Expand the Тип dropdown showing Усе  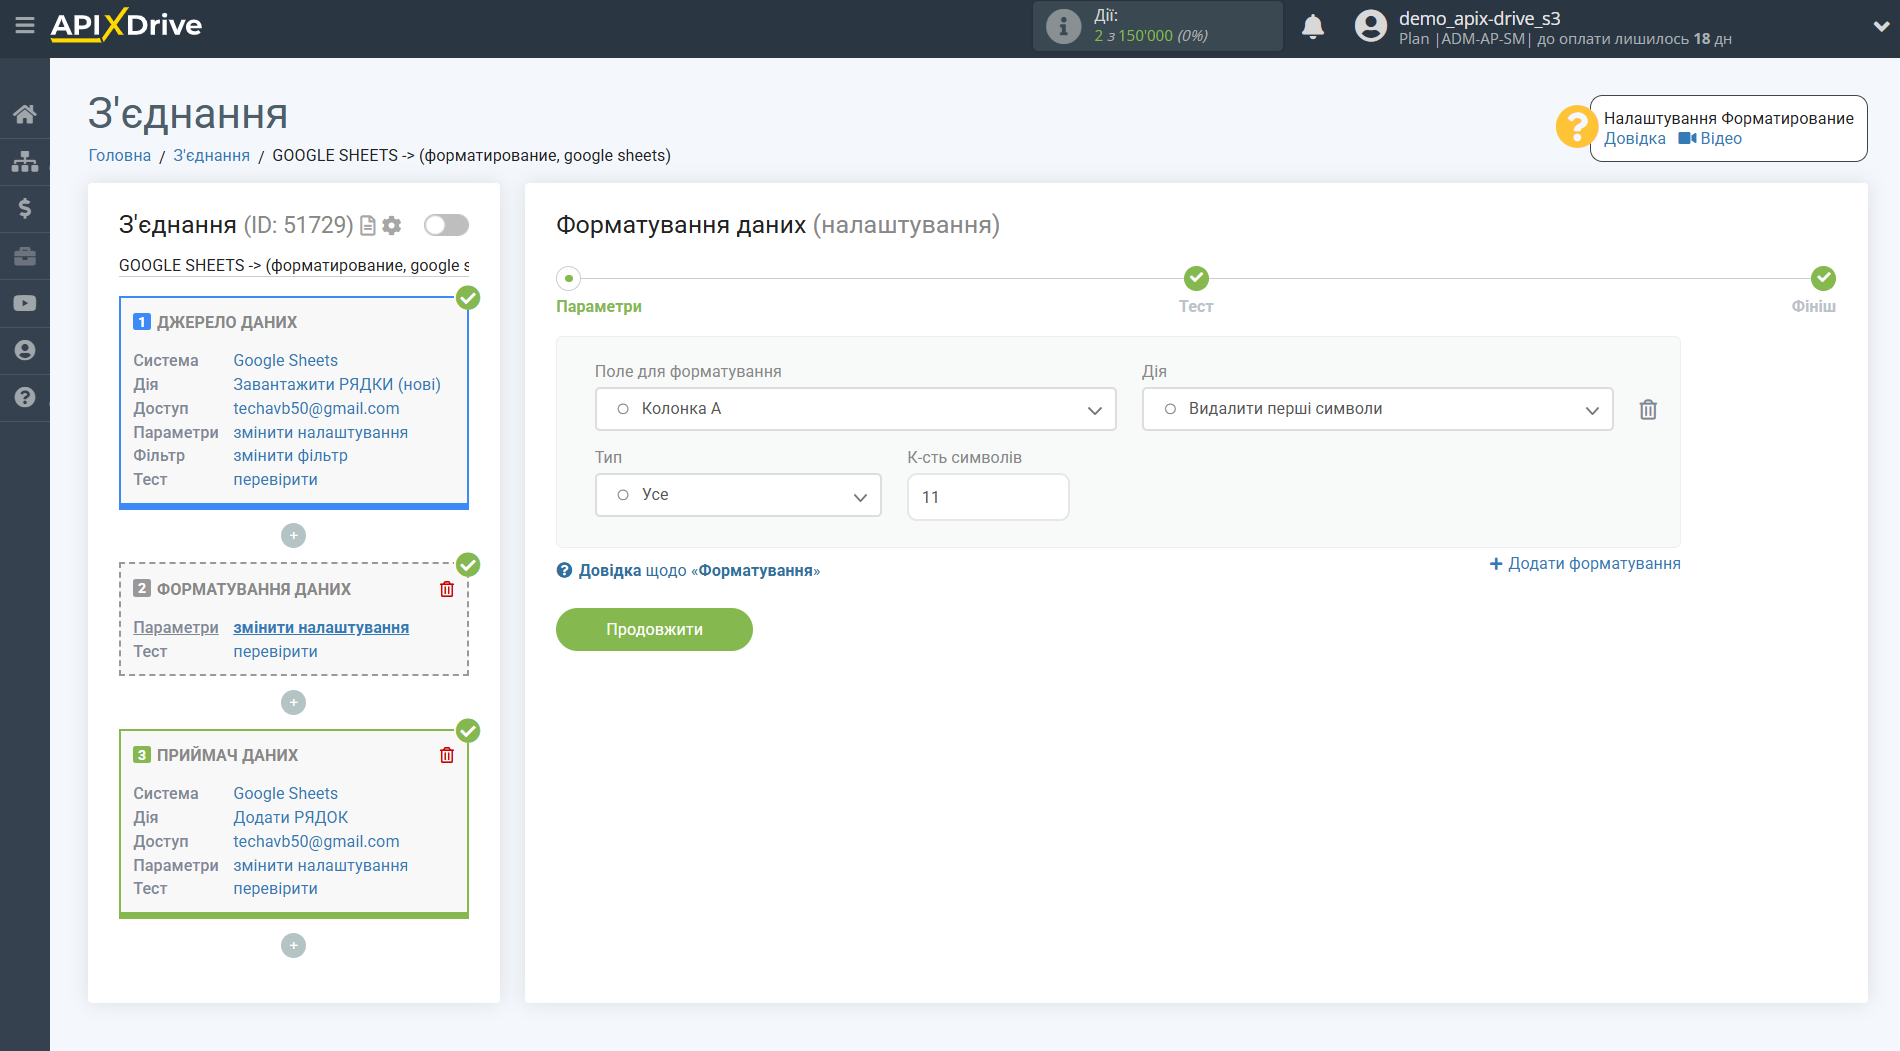pos(738,495)
